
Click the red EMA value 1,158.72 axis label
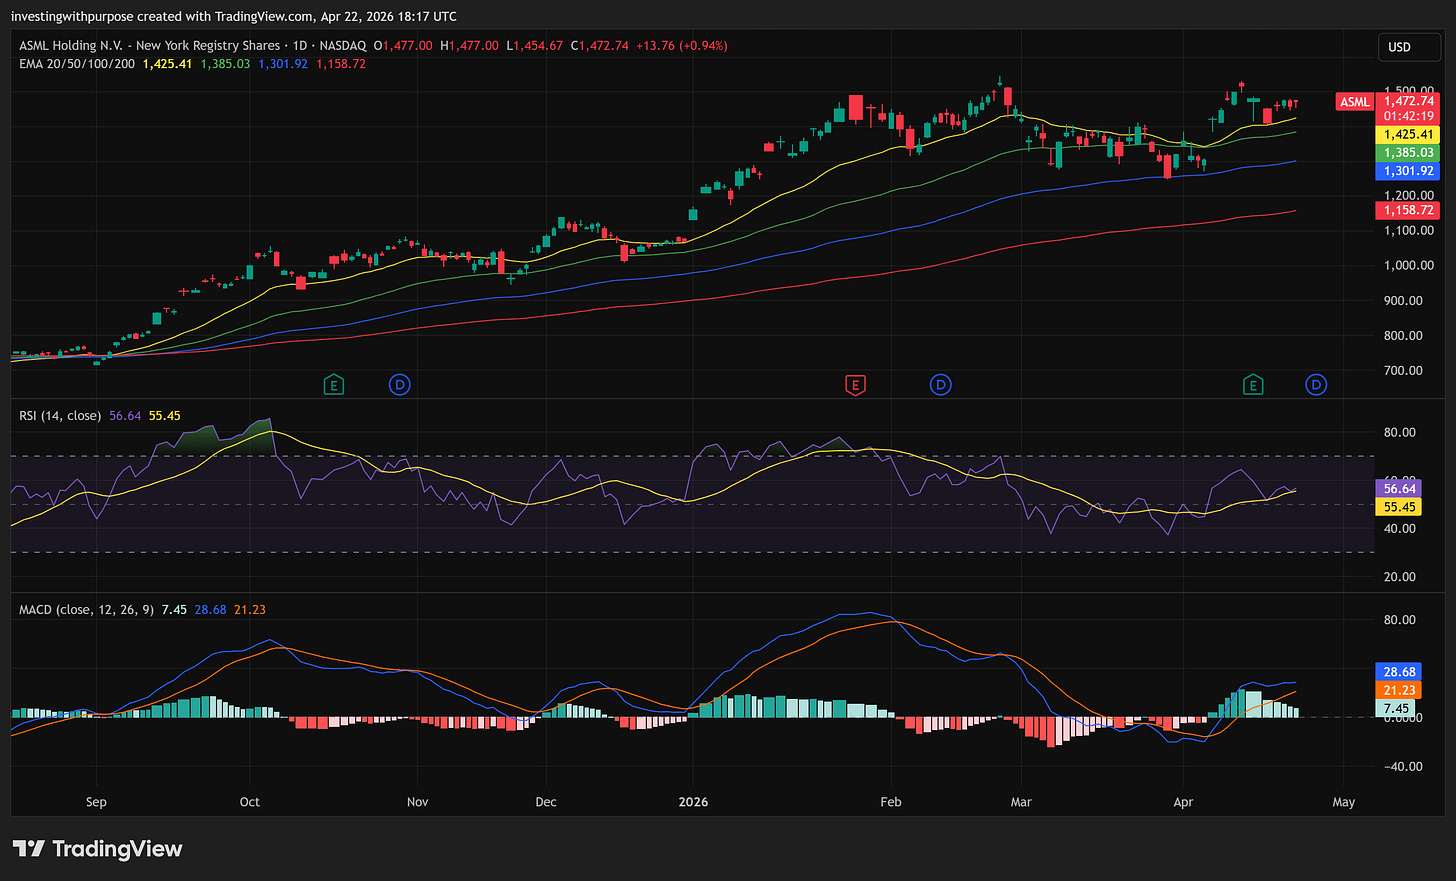(x=1408, y=211)
